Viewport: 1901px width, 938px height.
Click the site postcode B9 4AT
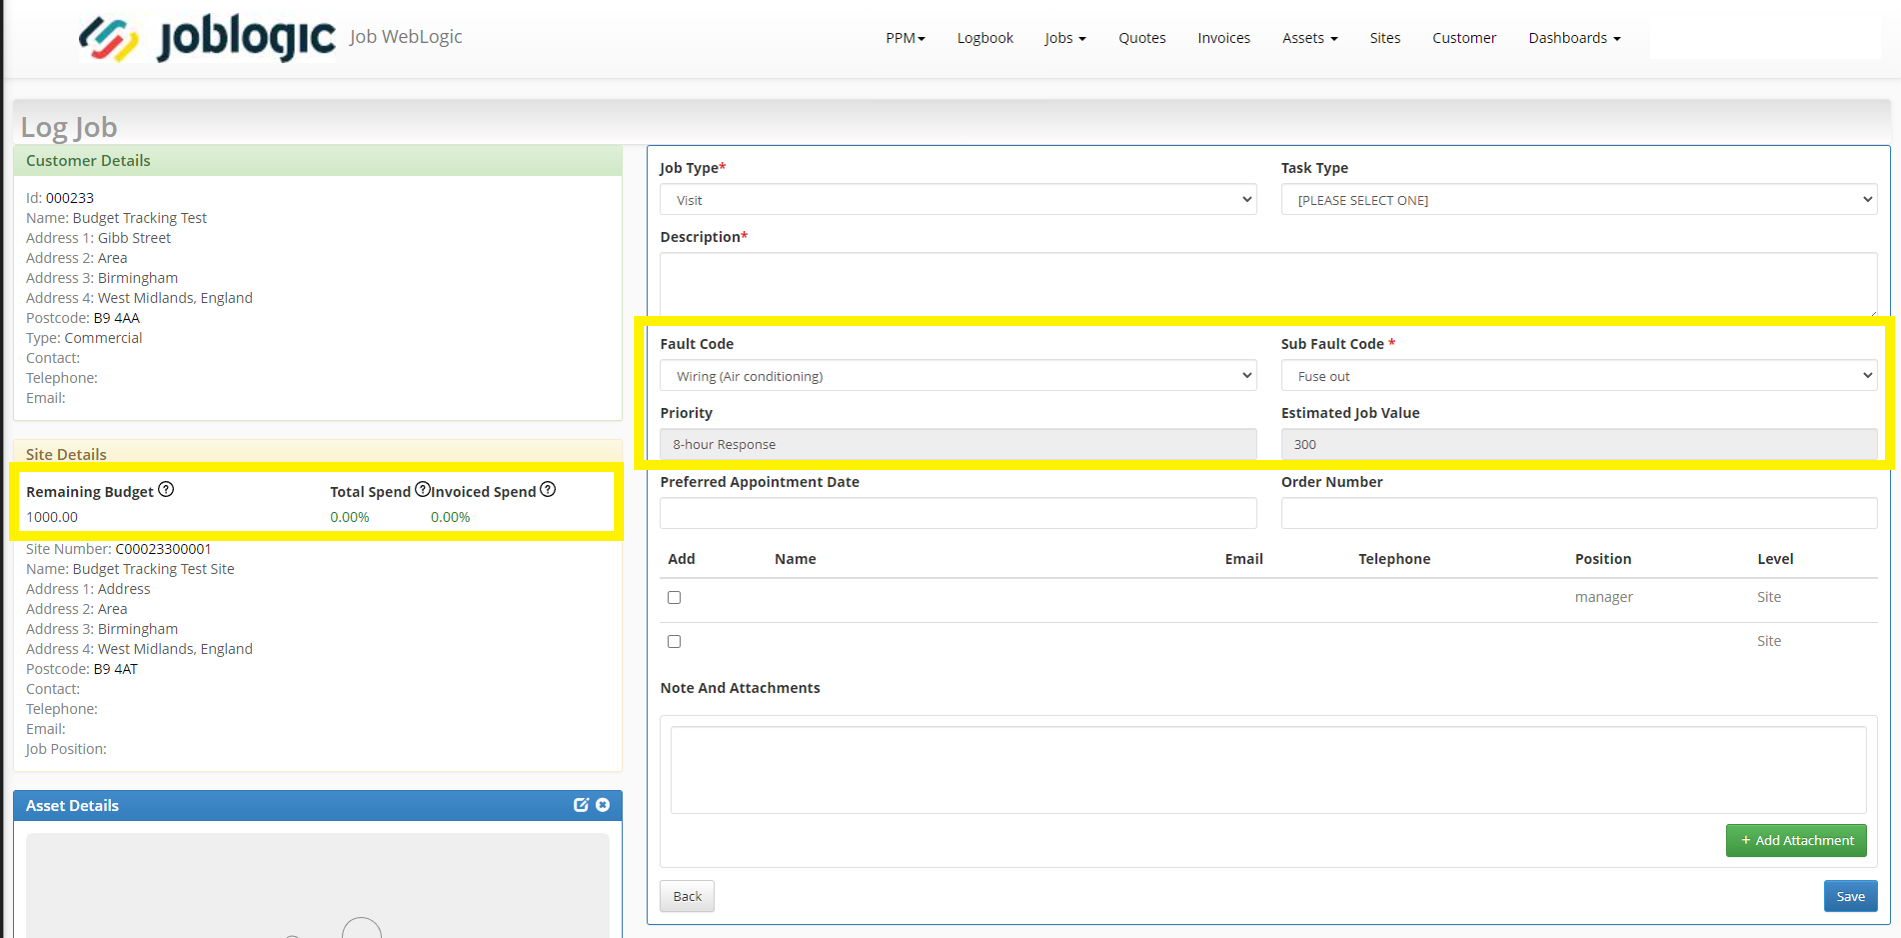click(116, 669)
